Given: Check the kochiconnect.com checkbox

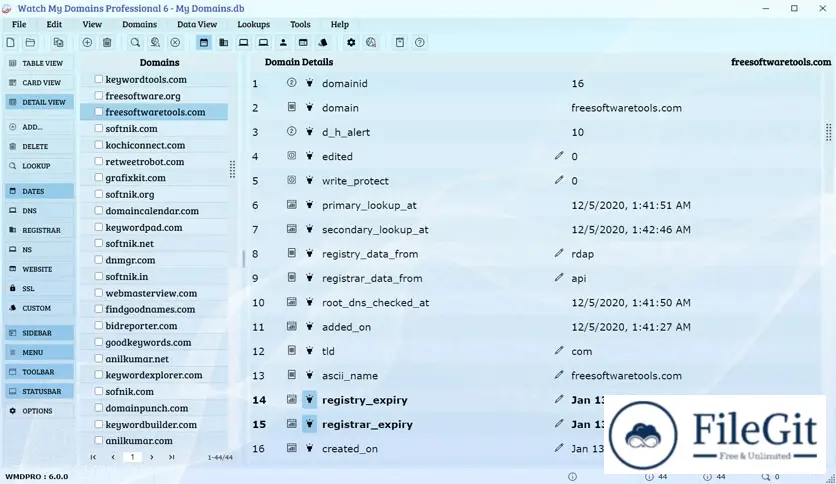Looking at the screenshot, I should [x=99, y=144].
